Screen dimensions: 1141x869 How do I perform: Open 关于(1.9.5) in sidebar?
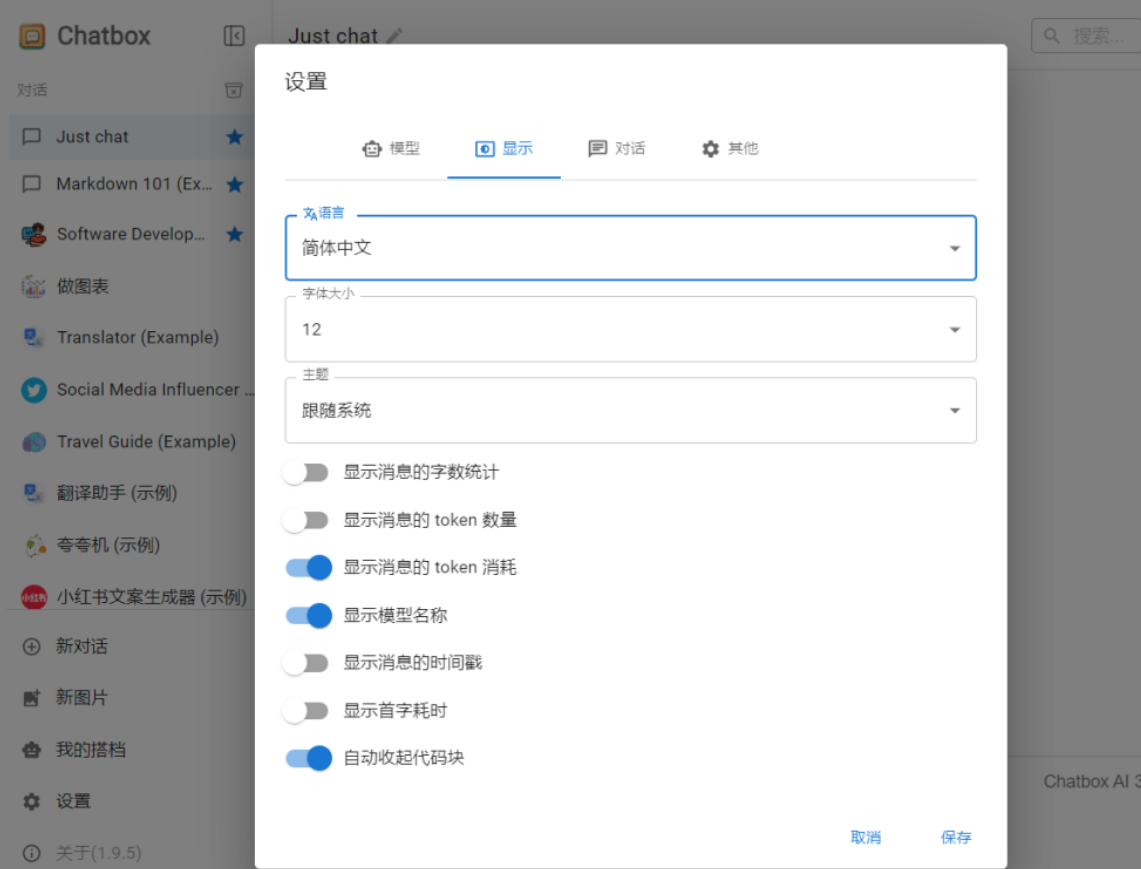[x=132, y=853]
